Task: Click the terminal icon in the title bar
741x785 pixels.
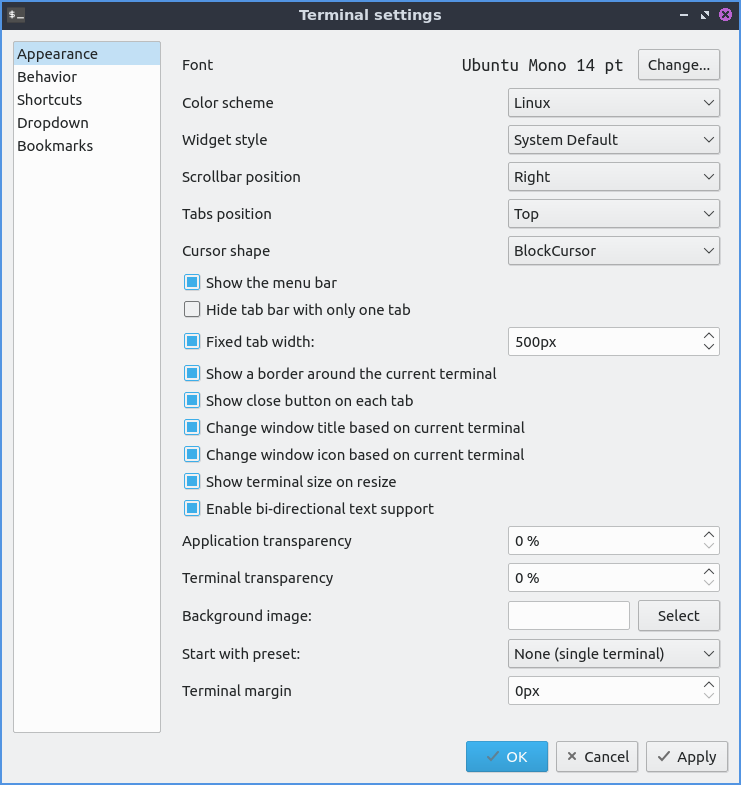Action: tap(16, 15)
